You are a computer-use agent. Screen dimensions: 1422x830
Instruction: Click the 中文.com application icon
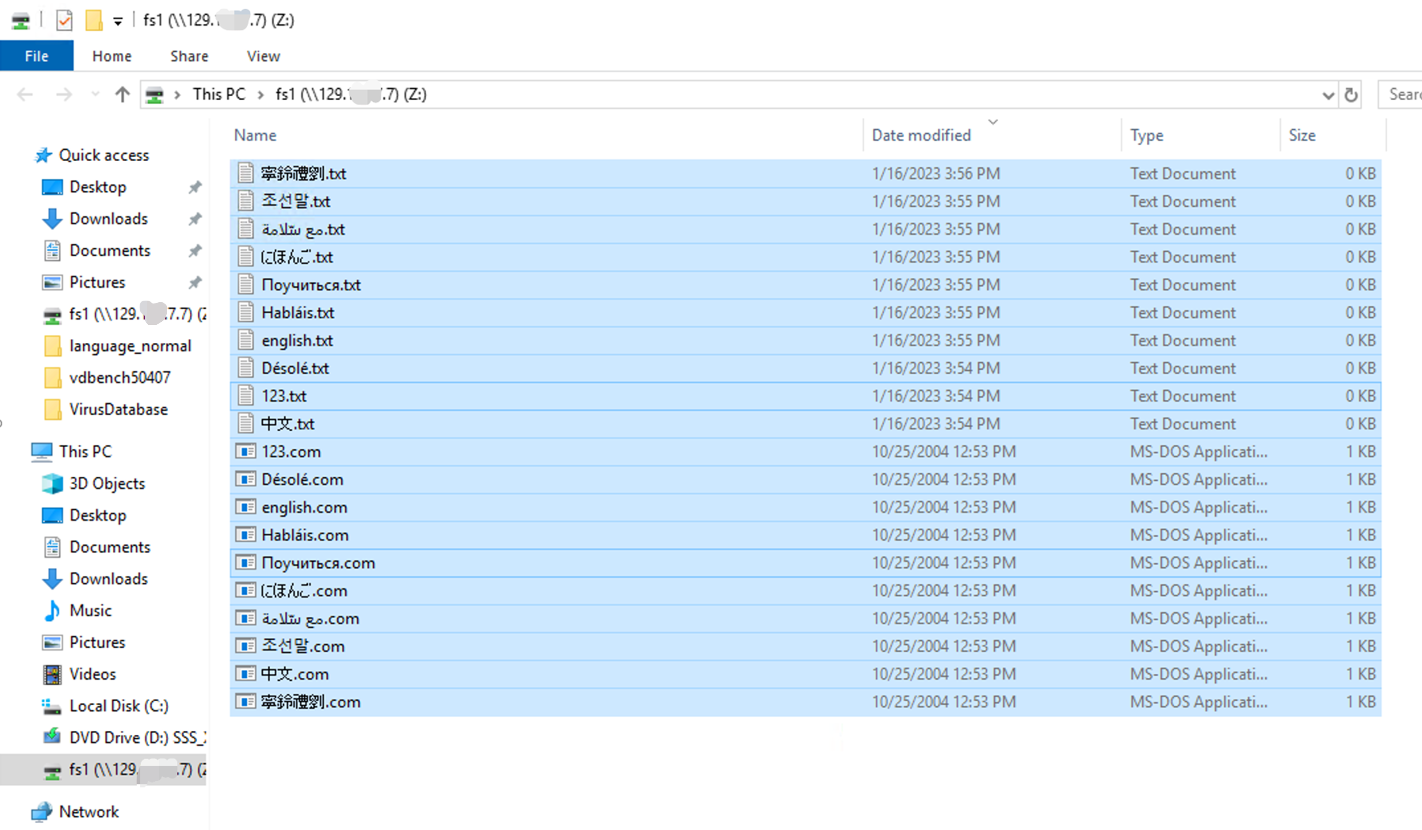(x=246, y=674)
